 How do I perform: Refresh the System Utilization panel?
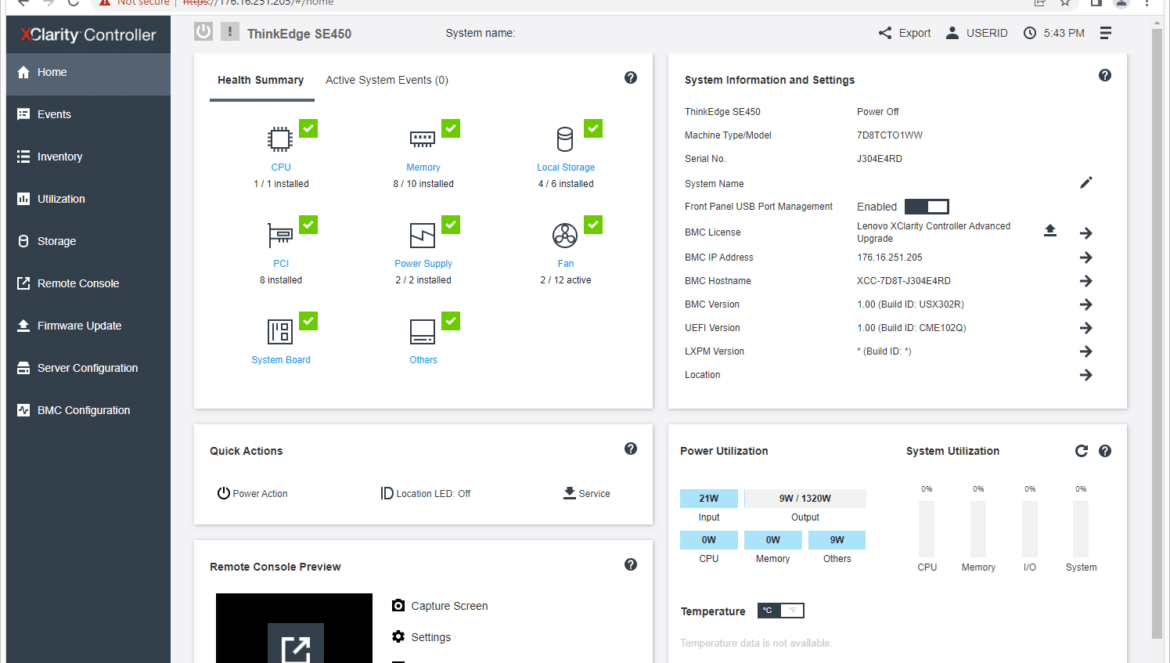tap(1081, 450)
